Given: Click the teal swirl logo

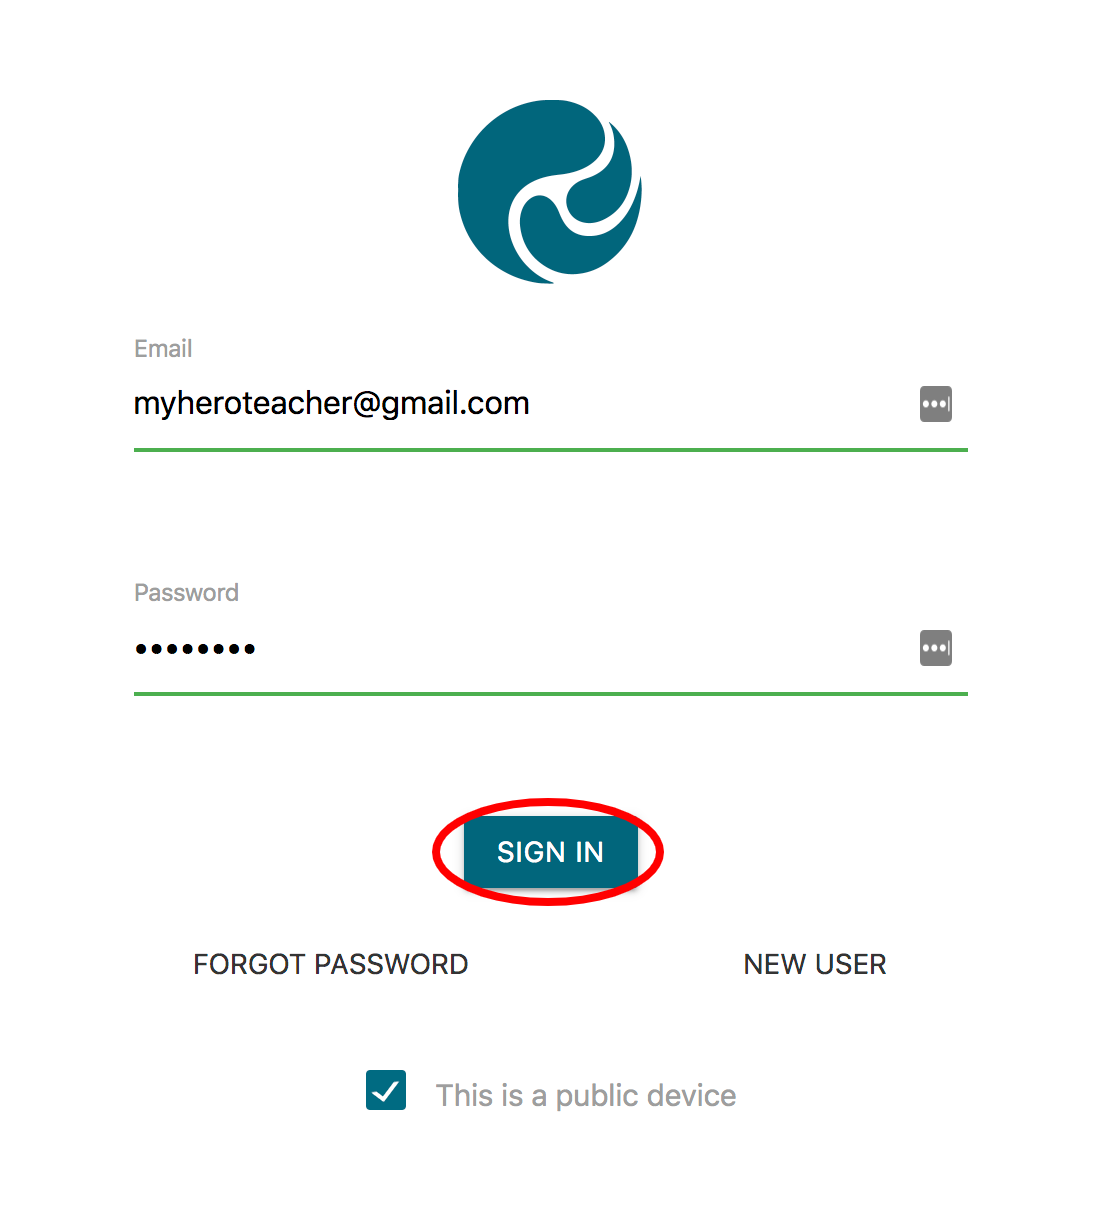Looking at the screenshot, I should (550, 191).
